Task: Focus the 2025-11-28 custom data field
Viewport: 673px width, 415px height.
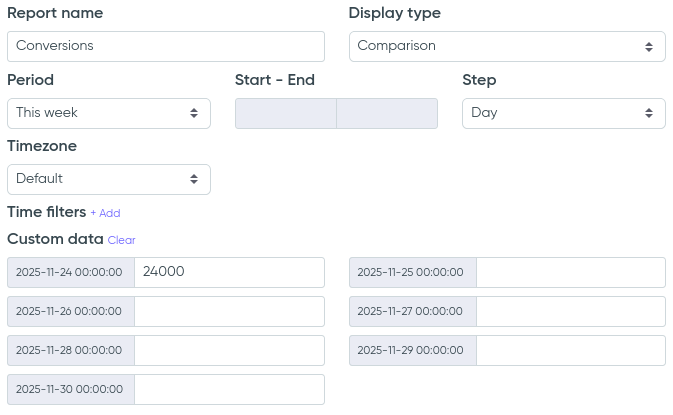Action: [x=229, y=350]
